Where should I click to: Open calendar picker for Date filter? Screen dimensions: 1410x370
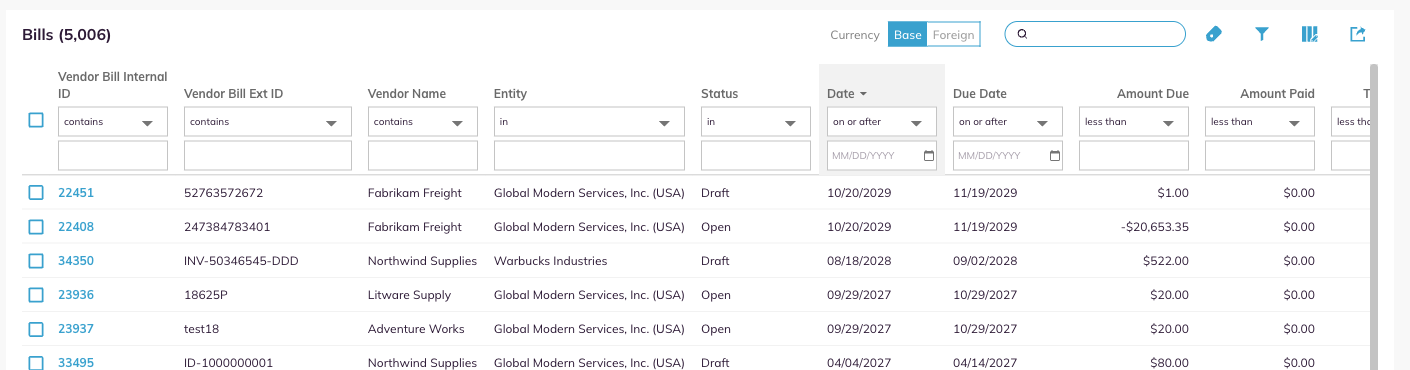tap(929, 156)
